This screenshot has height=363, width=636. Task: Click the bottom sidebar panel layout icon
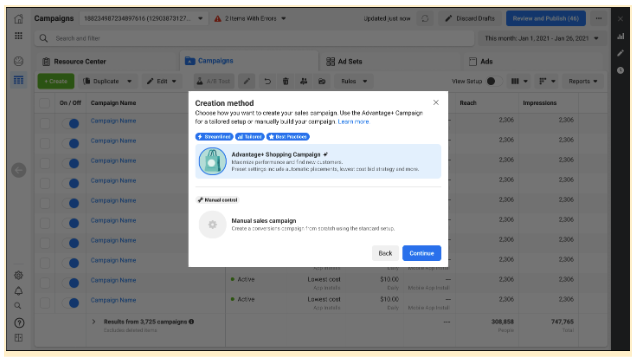tap(19, 338)
